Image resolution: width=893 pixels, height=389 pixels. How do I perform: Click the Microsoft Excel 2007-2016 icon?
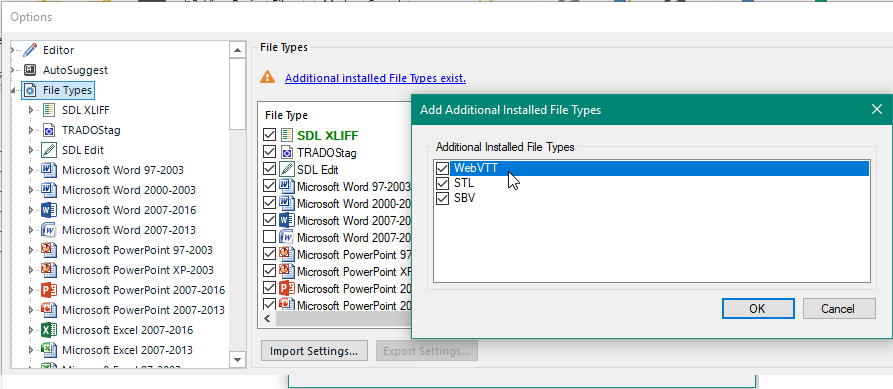[x=49, y=330]
